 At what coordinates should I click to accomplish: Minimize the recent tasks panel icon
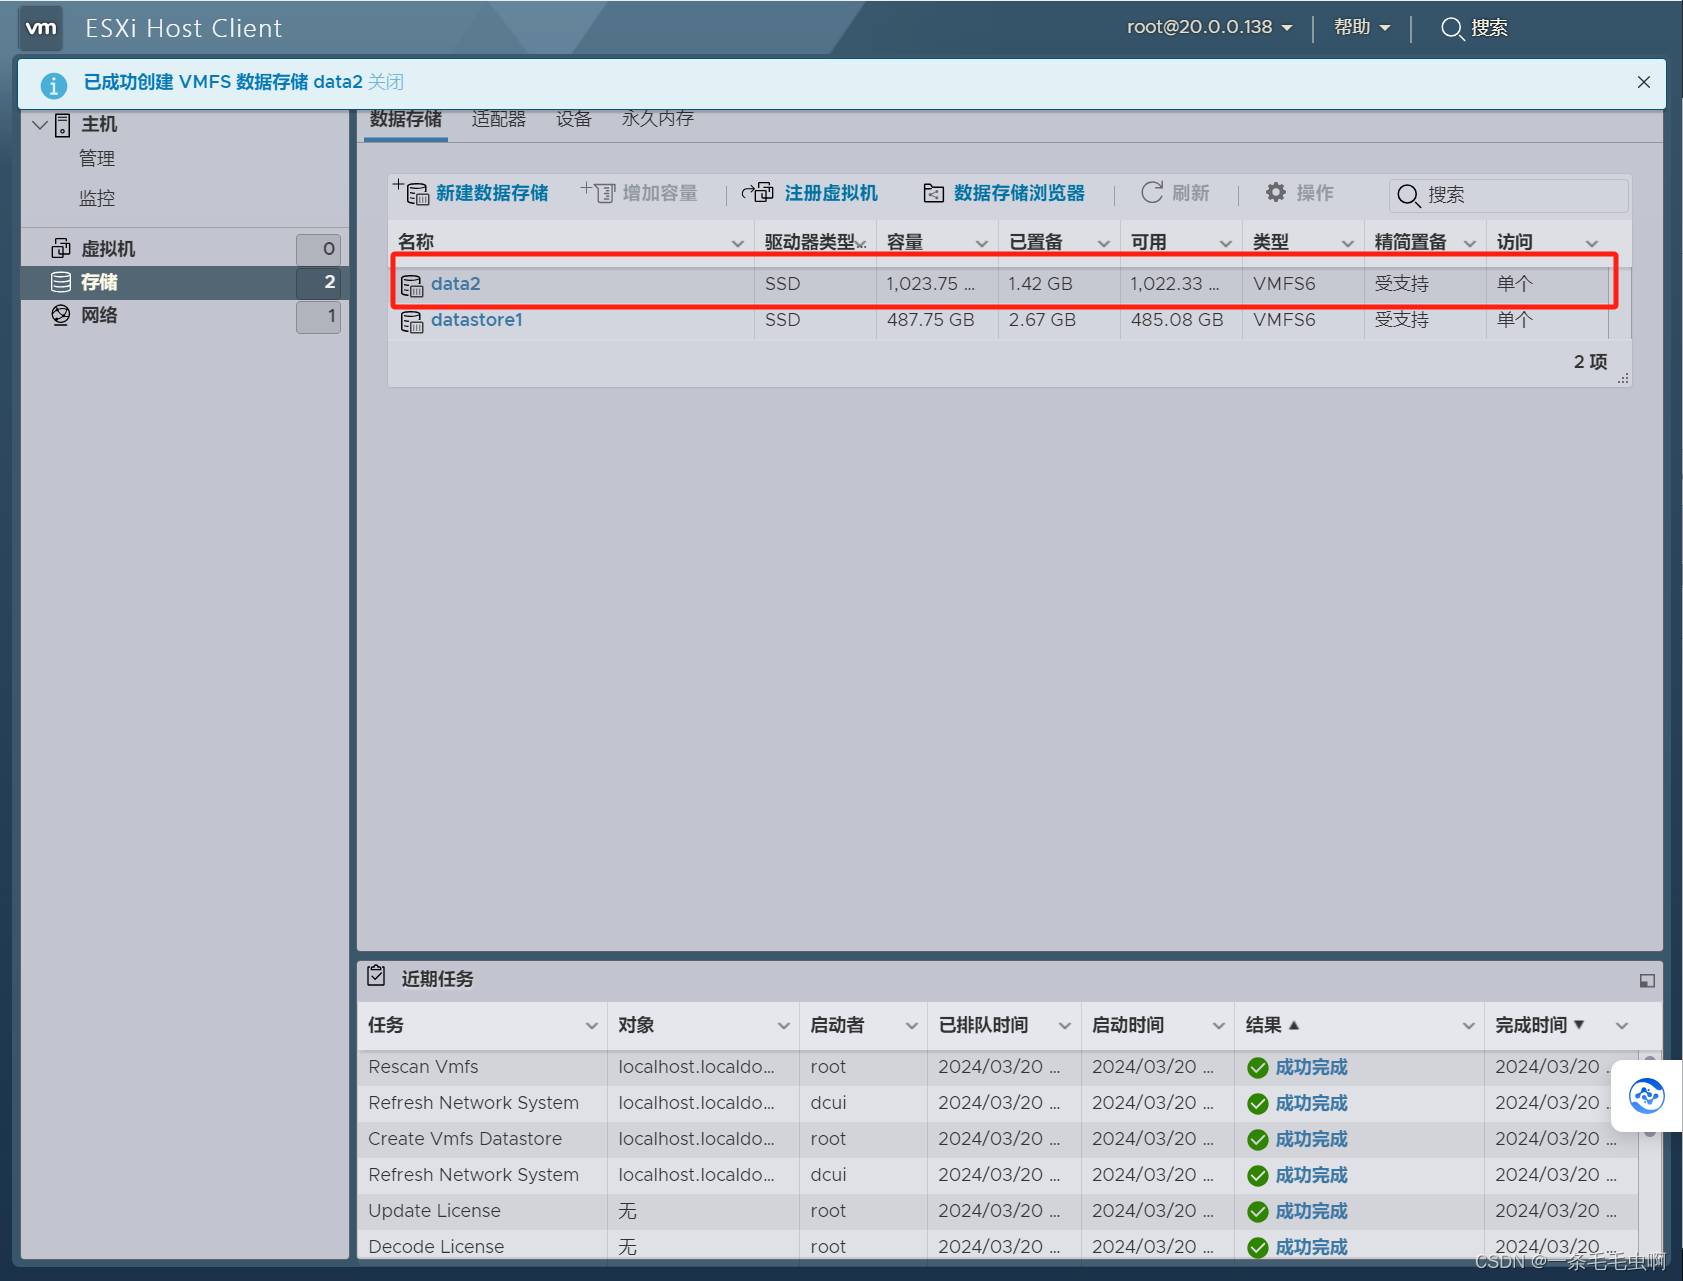tap(1646, 981)
